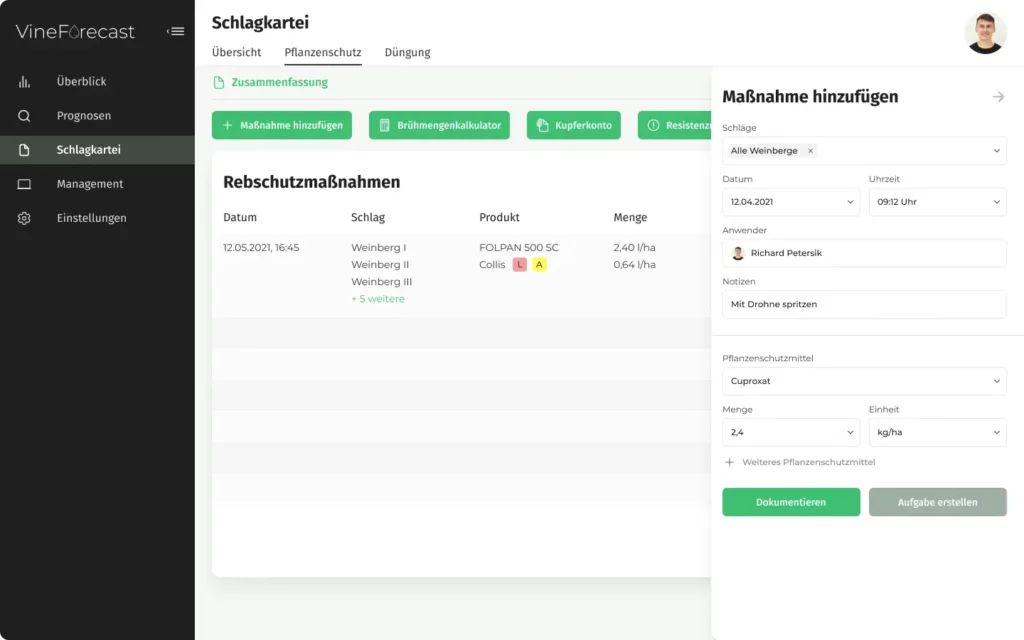Click the Anwender field Richard Petersik
The width and height of the screenshot is (1024, 640).
pos(864,253)
